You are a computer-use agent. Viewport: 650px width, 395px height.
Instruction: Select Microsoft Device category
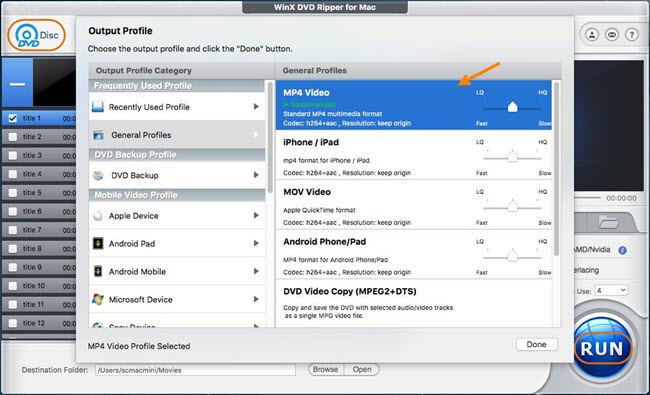pos(177,299)
